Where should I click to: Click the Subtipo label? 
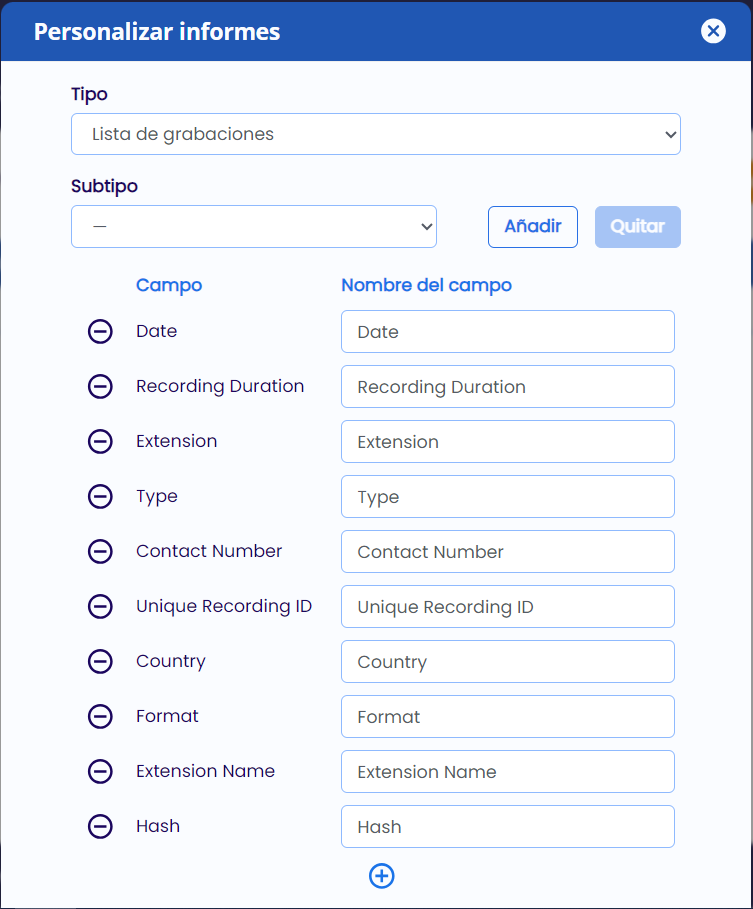(x=104, y=187)
